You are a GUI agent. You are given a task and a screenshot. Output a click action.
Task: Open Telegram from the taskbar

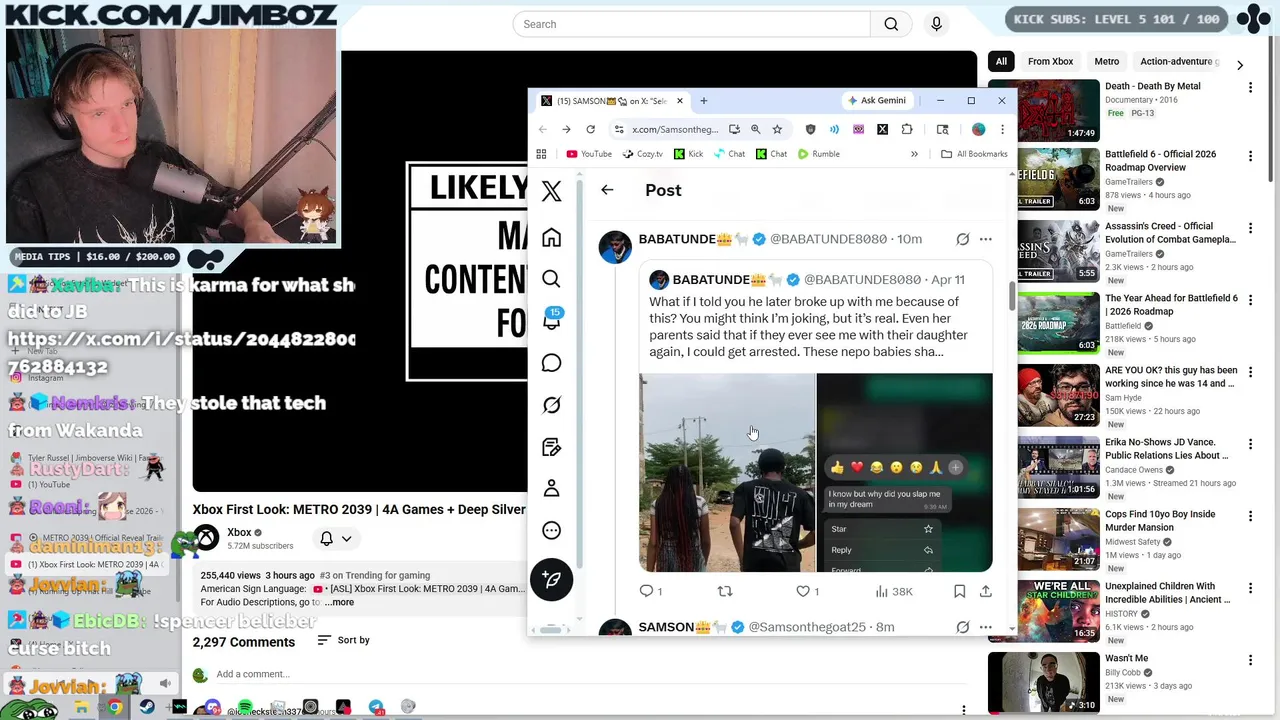pos(376,707)
